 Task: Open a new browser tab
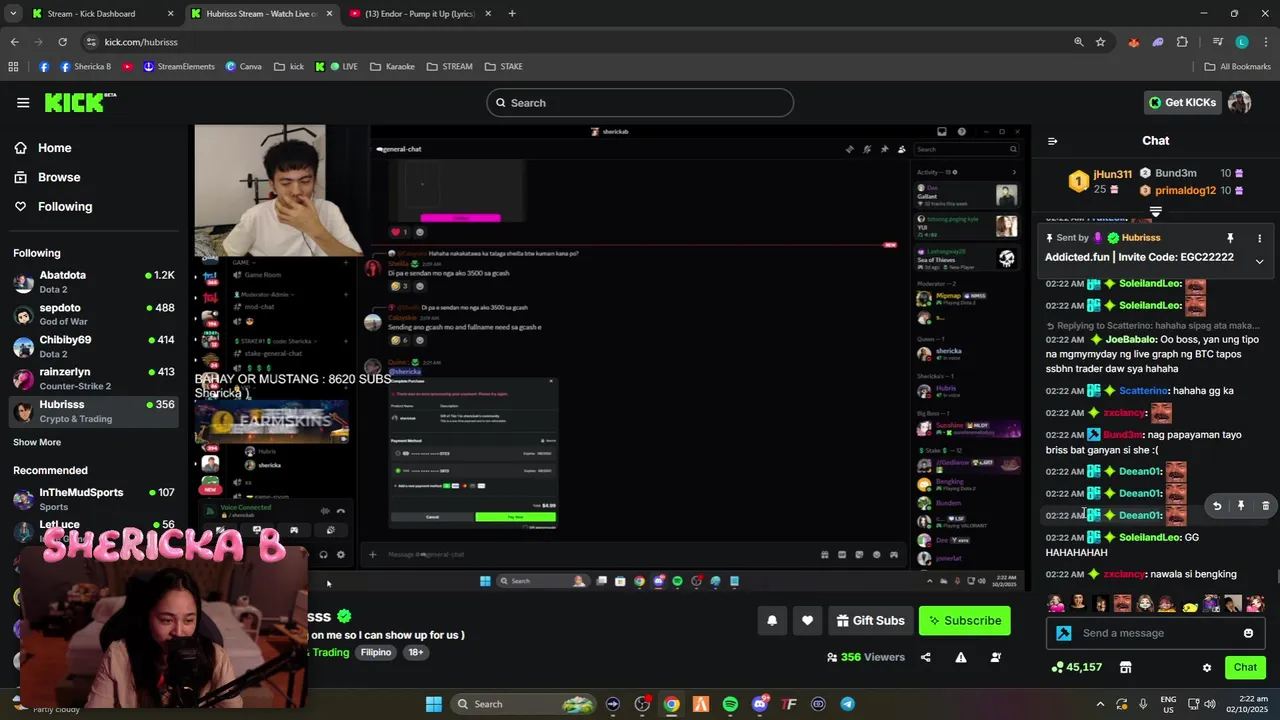[x=512, y=14]
